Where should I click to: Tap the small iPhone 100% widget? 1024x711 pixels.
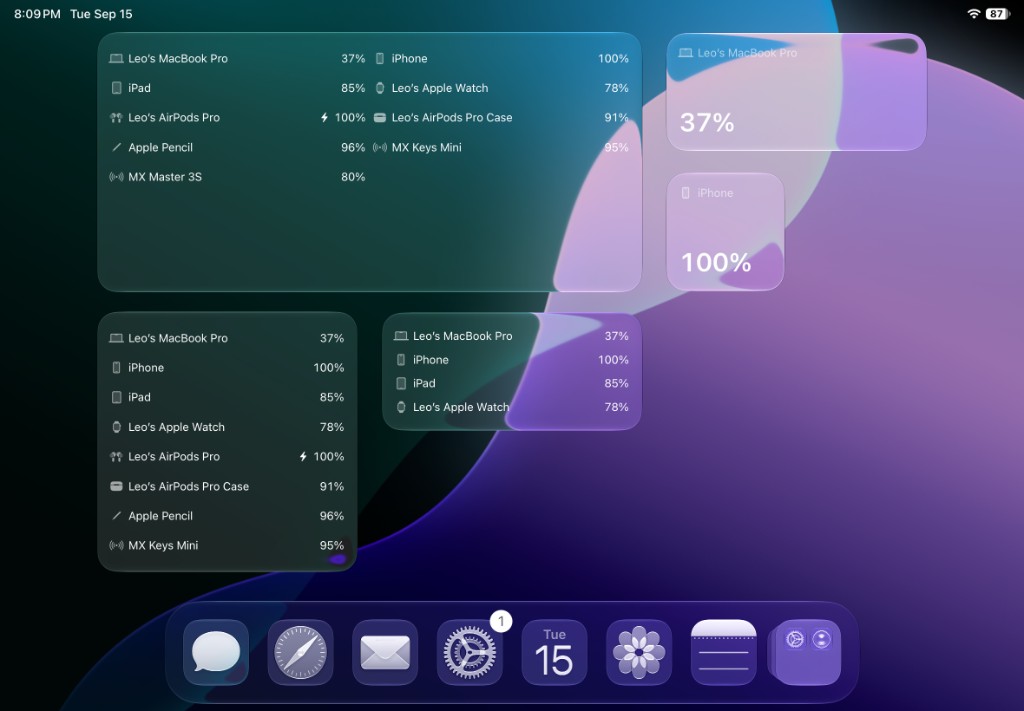click(x=725, y=232)
